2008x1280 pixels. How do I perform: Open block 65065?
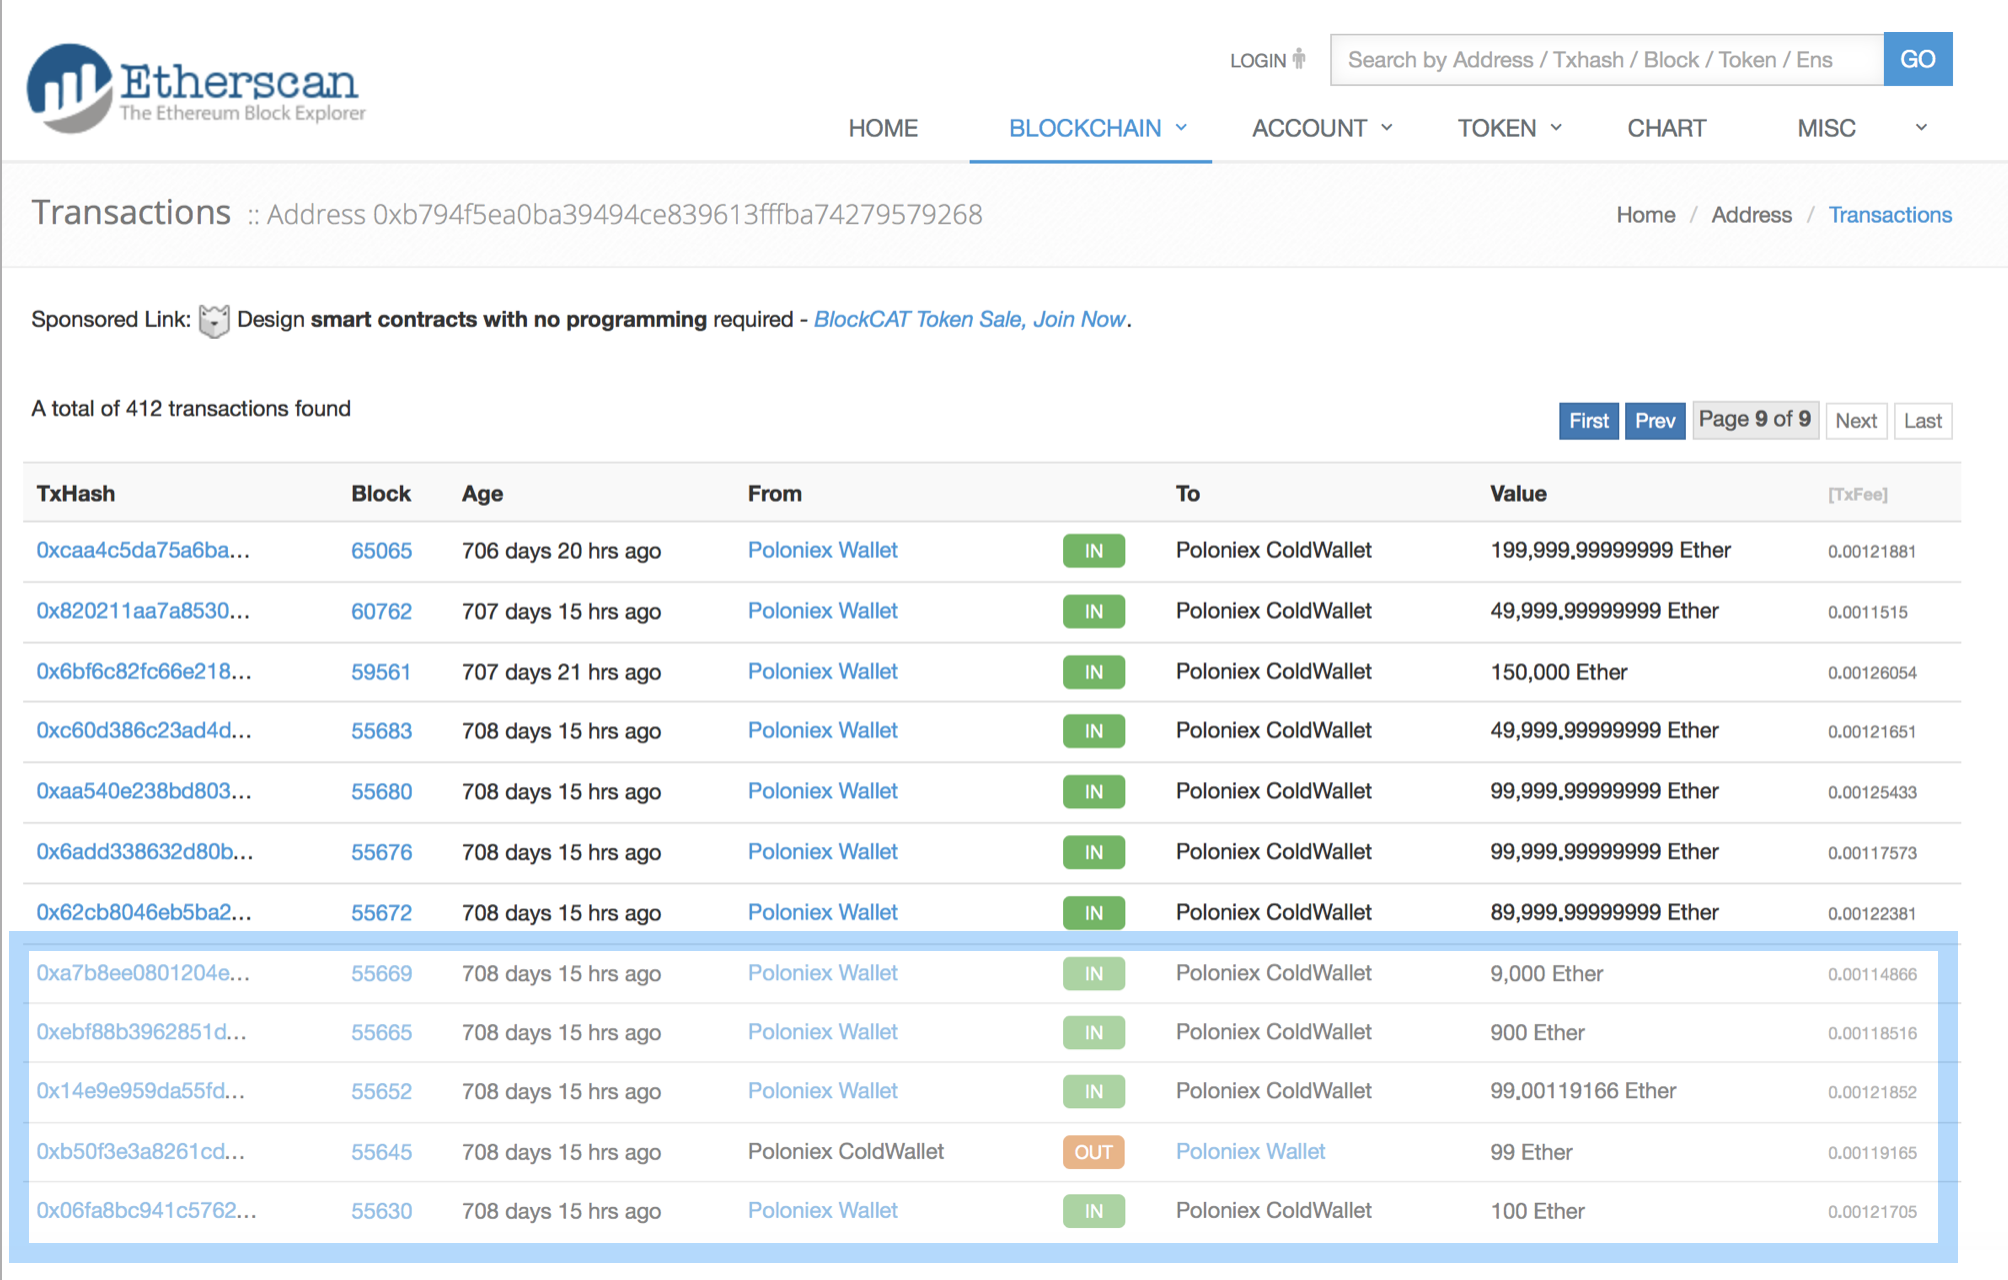(381, 551)
